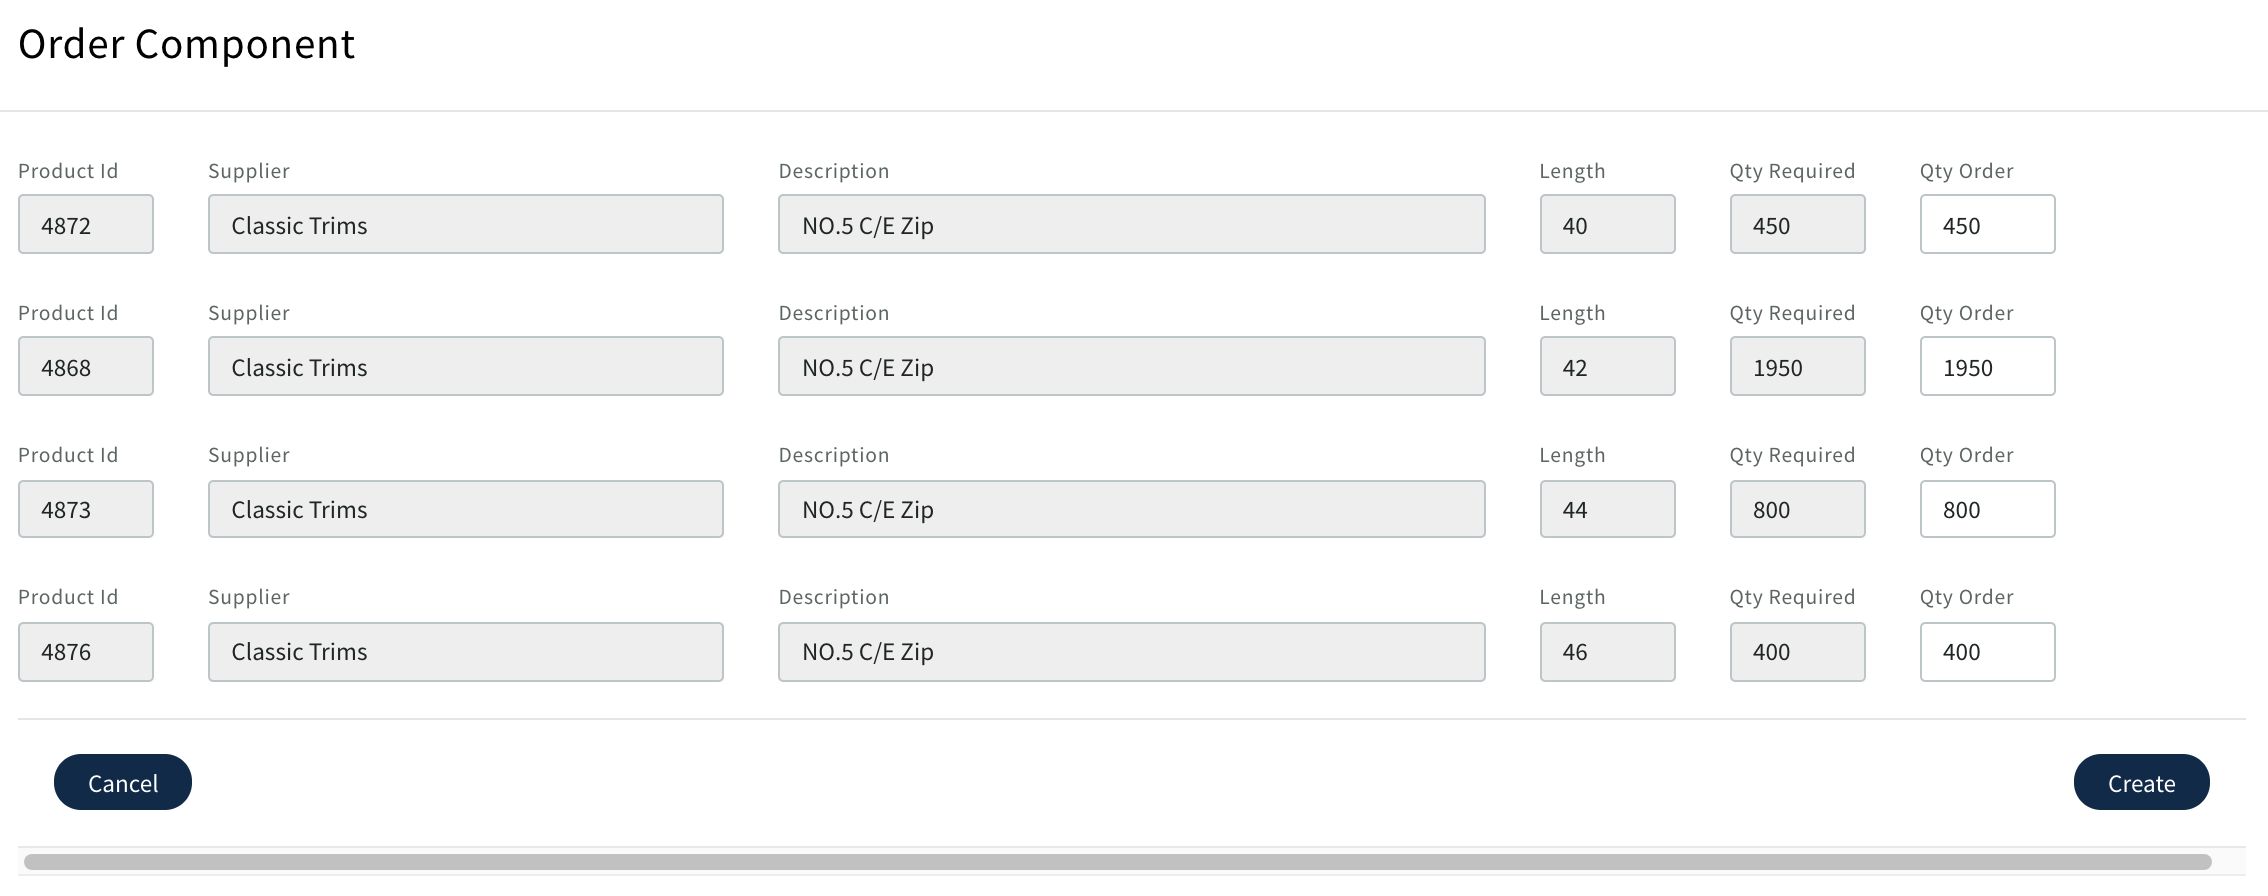
Task: Select the Length field with value 46
Action: pyautogui.click(x=1607, y=652)
